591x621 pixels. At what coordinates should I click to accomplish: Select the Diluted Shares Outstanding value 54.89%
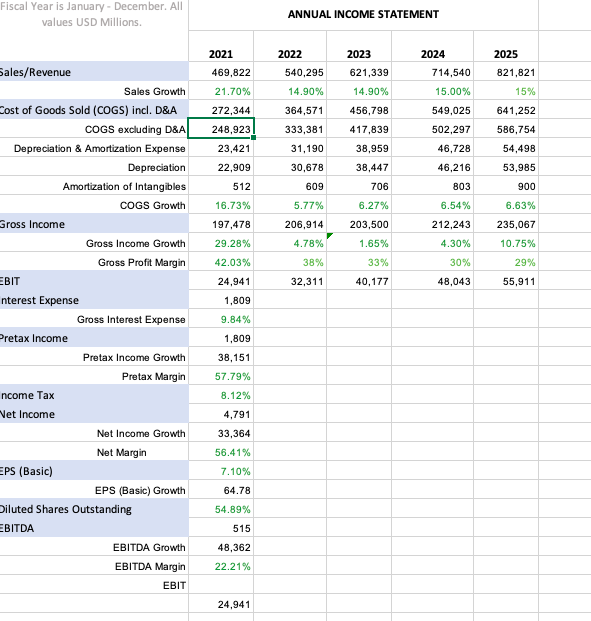click(x=221, y=509)
